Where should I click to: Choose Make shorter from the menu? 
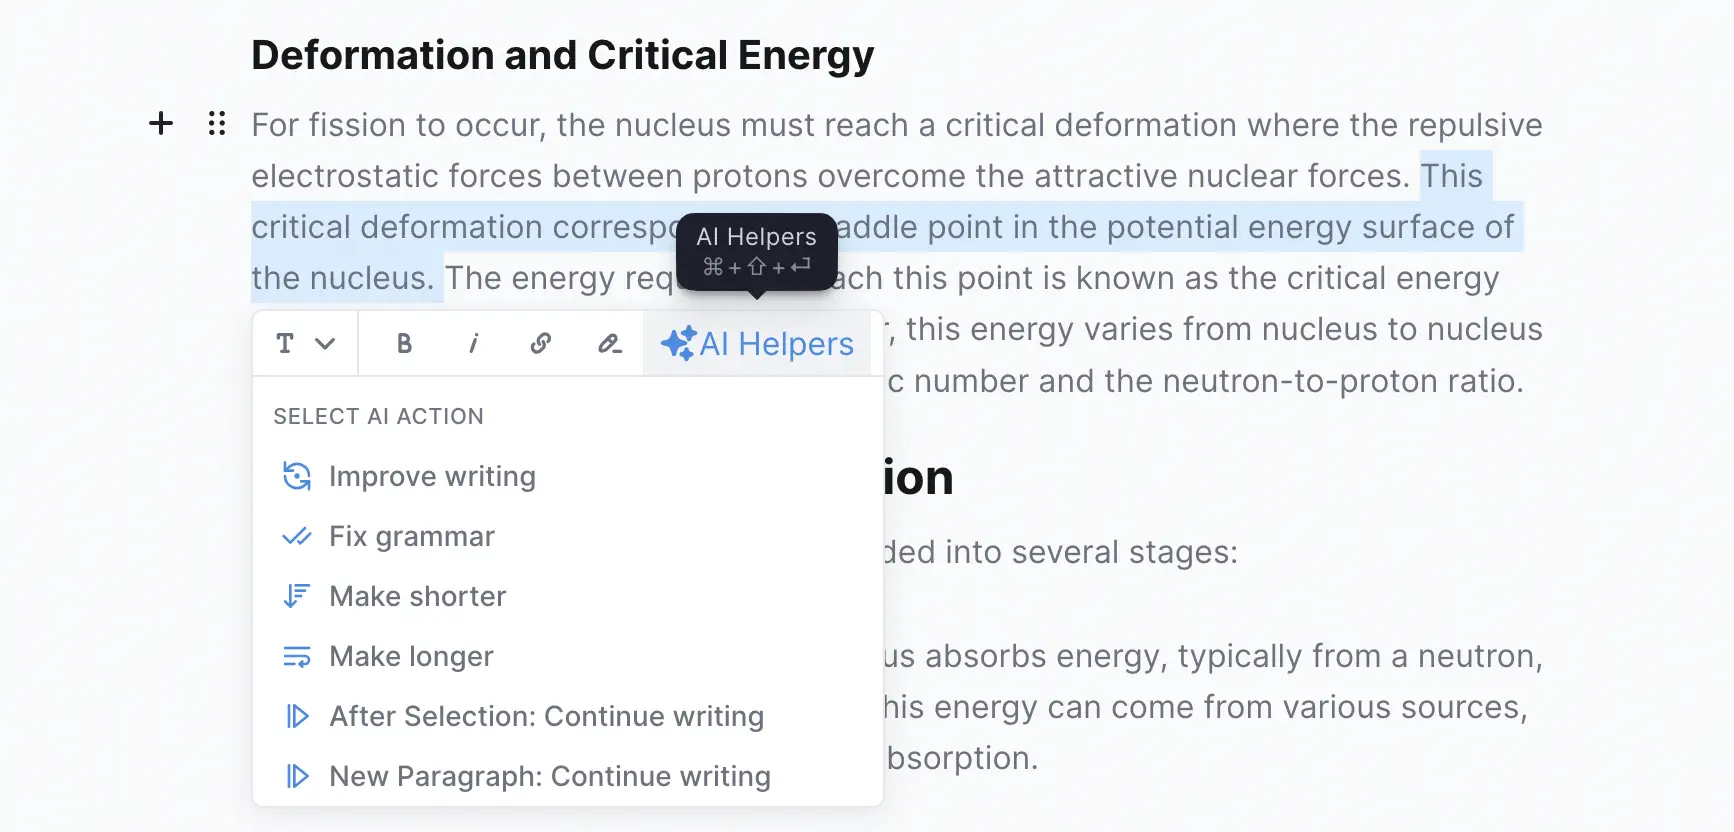point(417,596)
